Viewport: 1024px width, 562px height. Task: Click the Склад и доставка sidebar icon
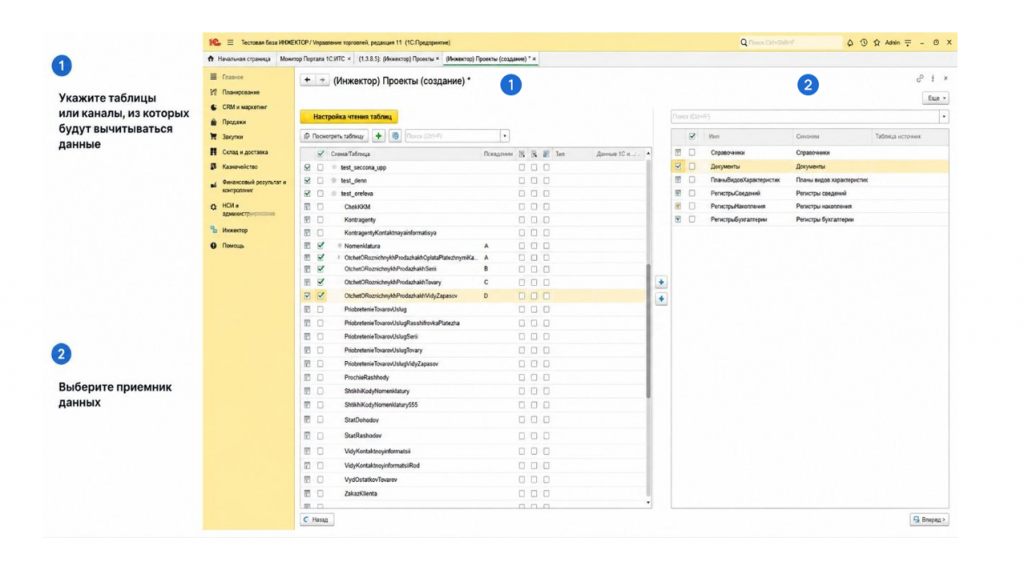coord(214,152)
